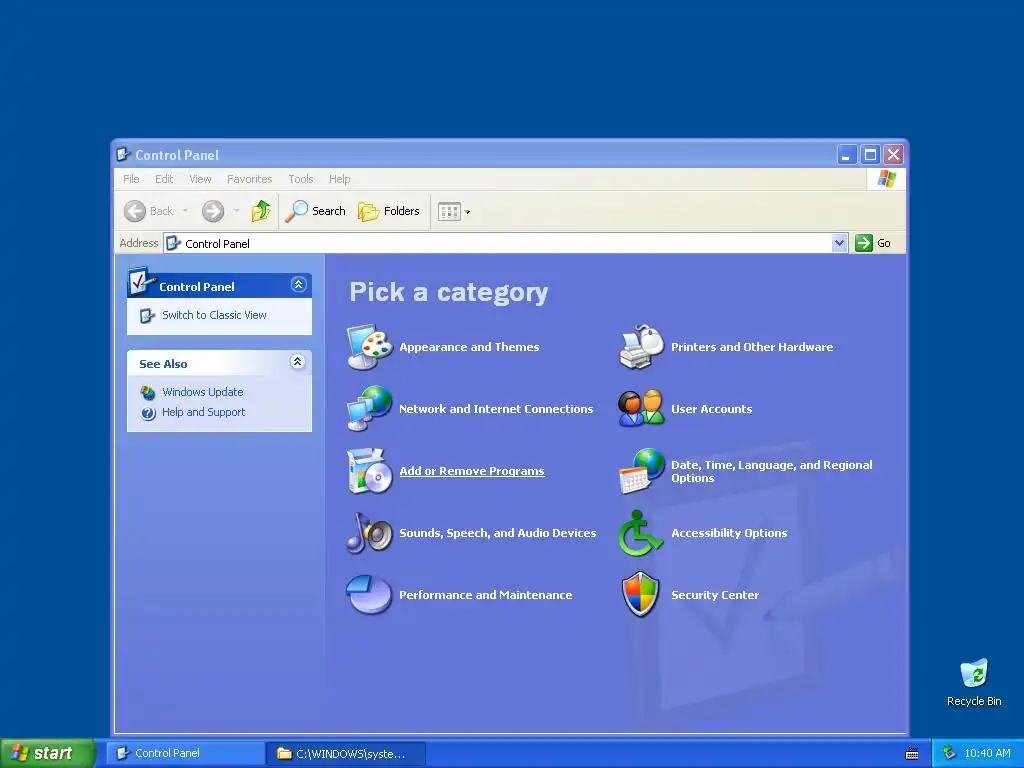Click the Switch to Classic View link
Screen dimensions: 1024x768
click(x=214, y=315)
